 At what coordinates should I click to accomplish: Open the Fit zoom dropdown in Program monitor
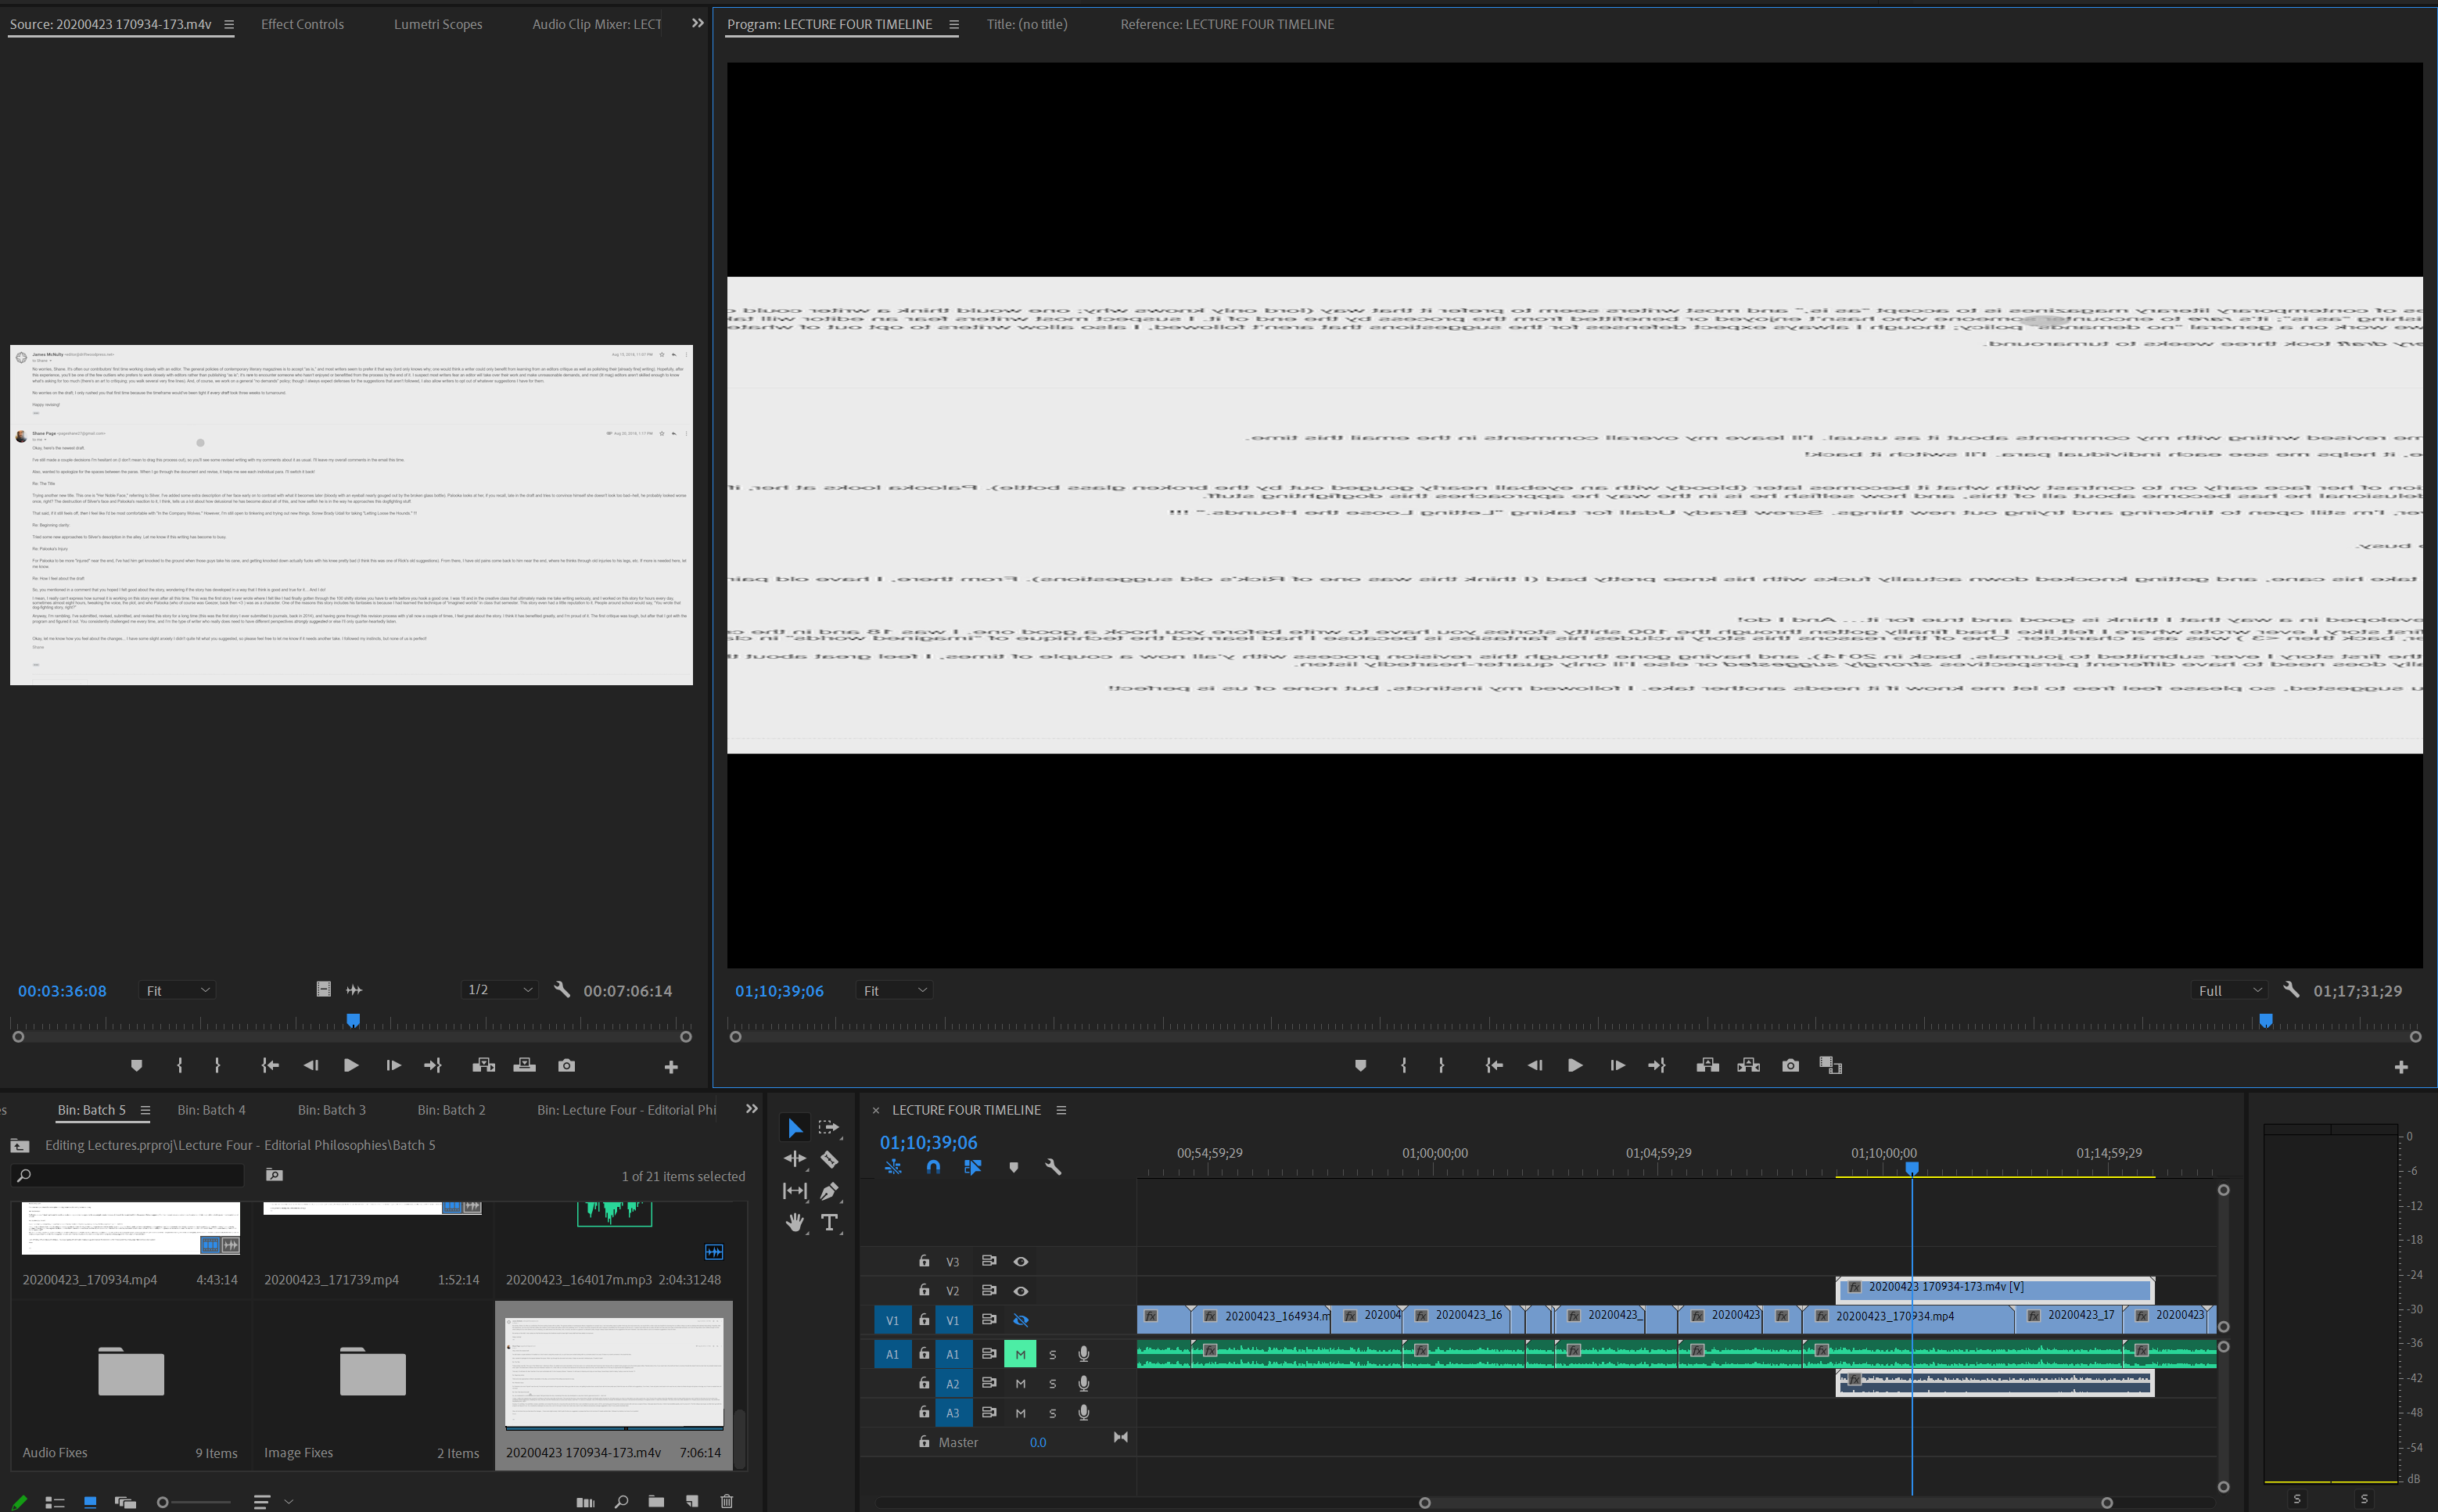[x=893, y=990]
